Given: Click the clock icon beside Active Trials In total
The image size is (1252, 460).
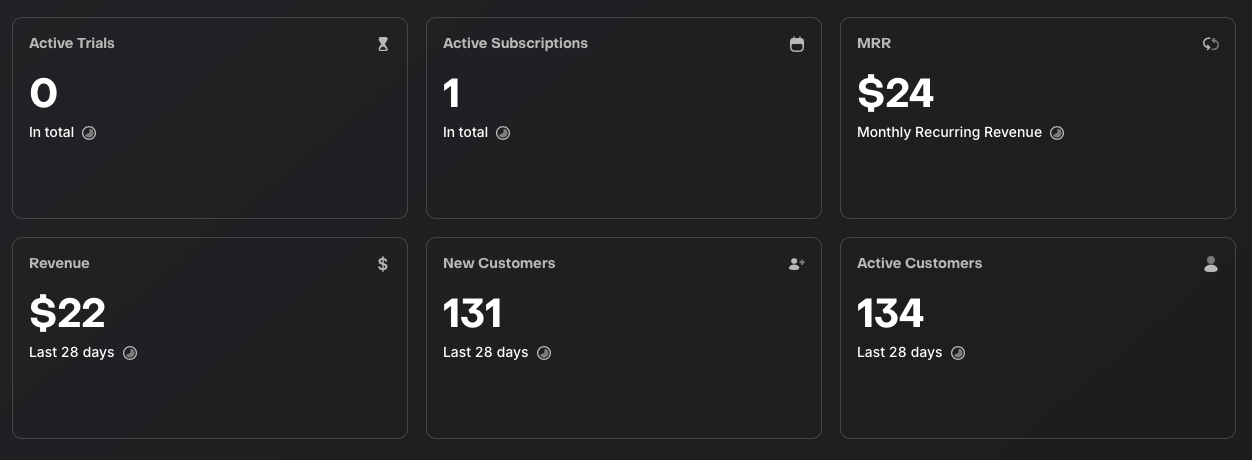Looking at the screenshot, I should [x=89, y=133].
